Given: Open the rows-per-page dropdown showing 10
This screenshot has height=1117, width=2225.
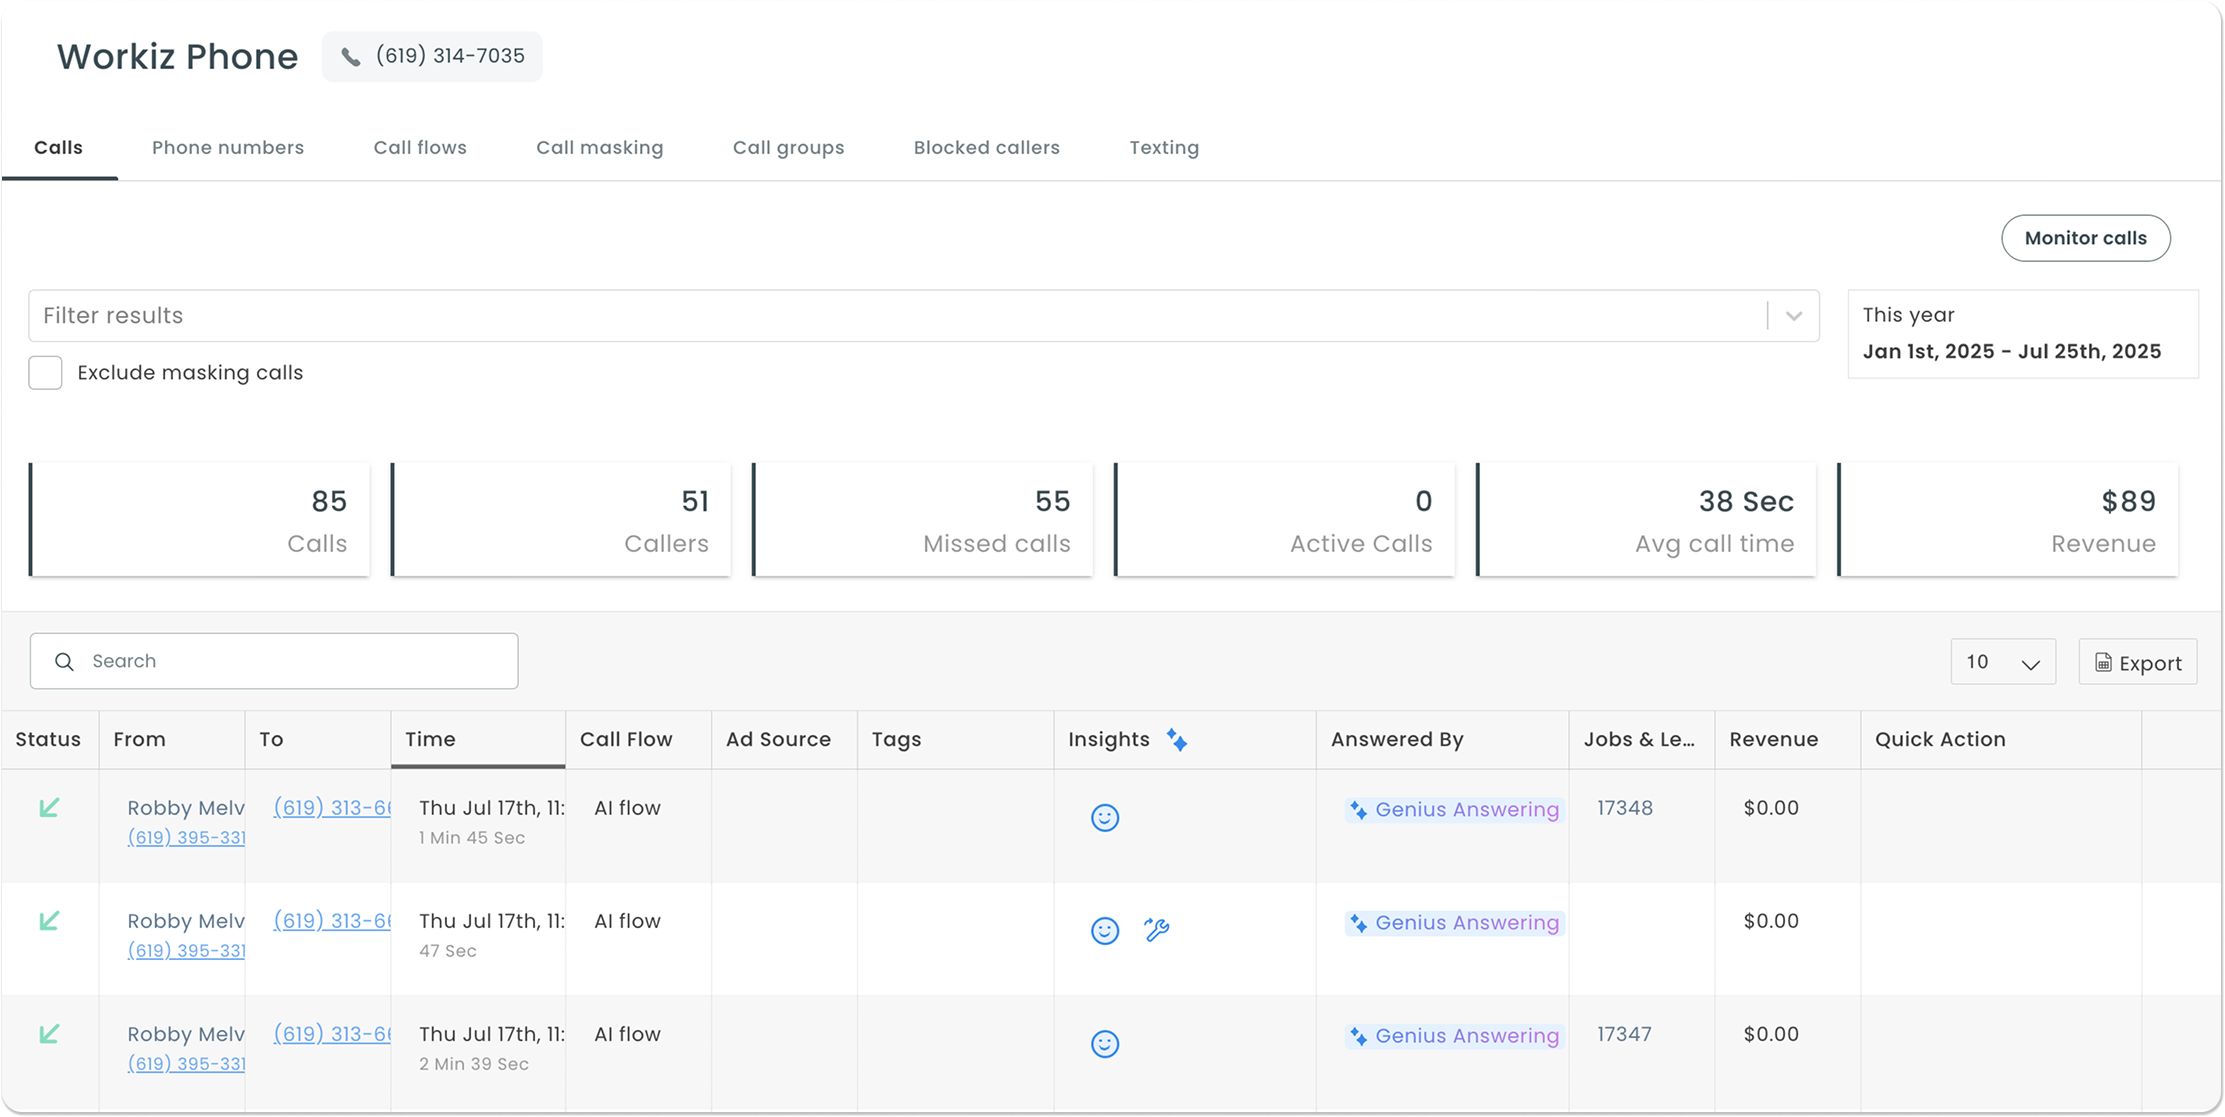Looking at the screenshot, I should coord(2002,662).
